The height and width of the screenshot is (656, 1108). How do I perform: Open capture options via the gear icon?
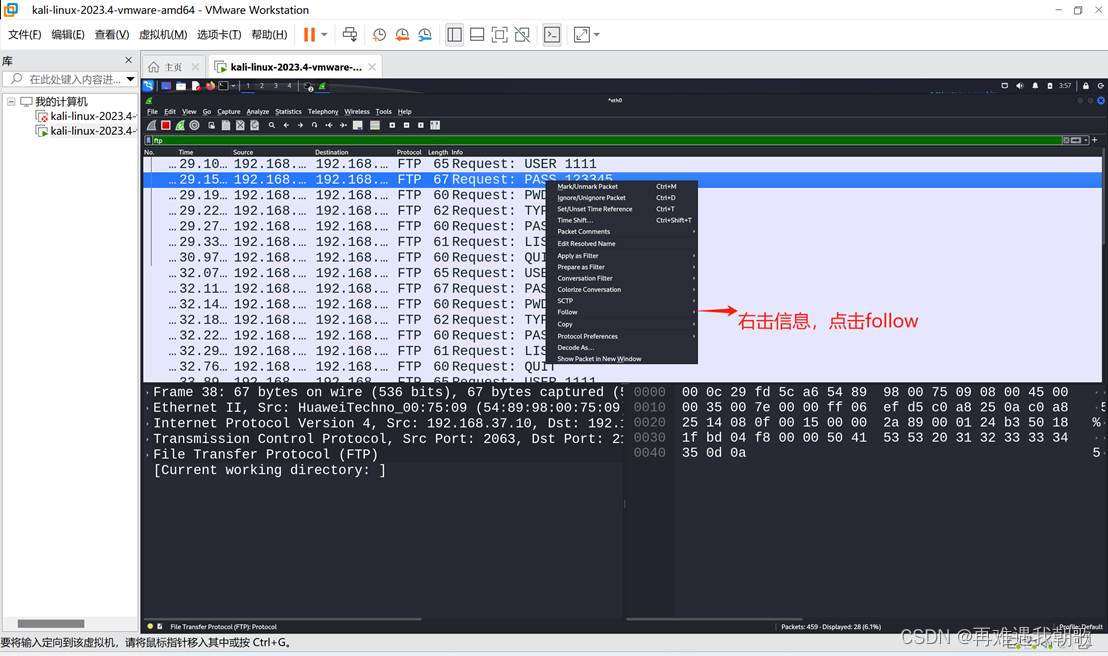[193, 125]
